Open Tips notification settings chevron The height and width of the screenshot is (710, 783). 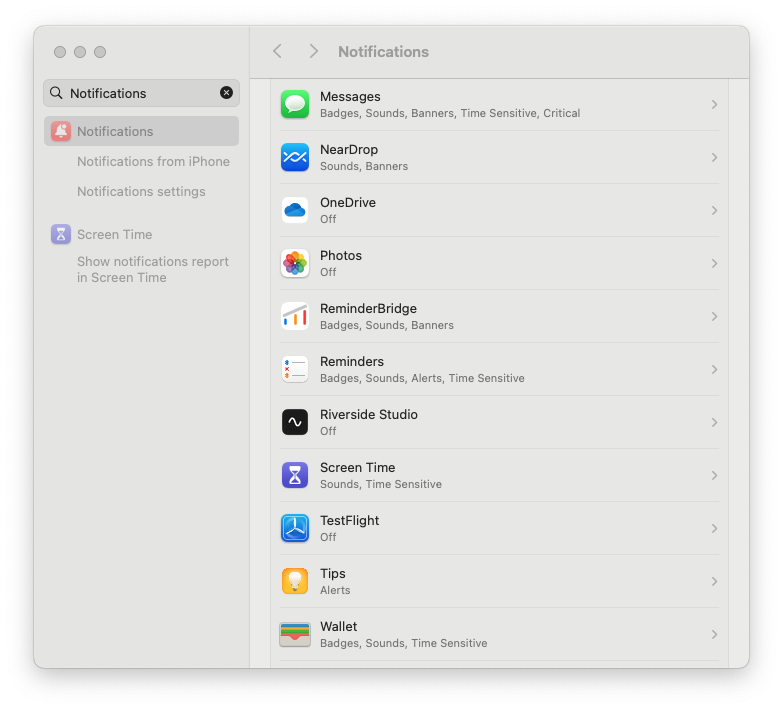coord(715,581)
